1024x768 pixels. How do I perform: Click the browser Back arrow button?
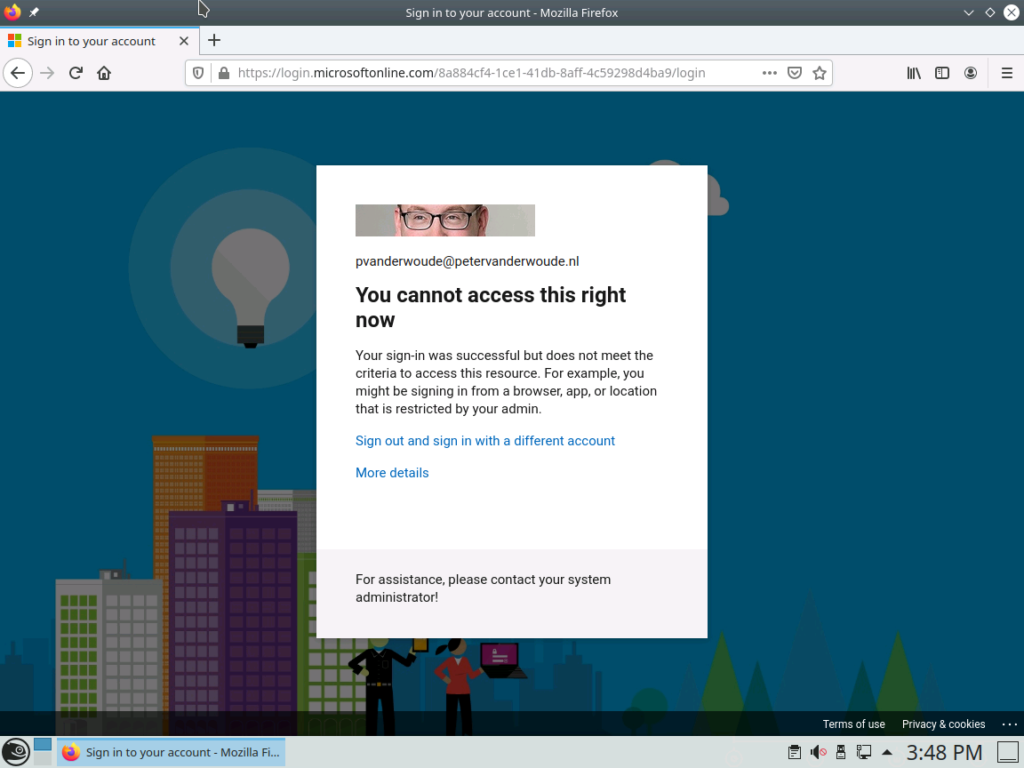point(17,73)
